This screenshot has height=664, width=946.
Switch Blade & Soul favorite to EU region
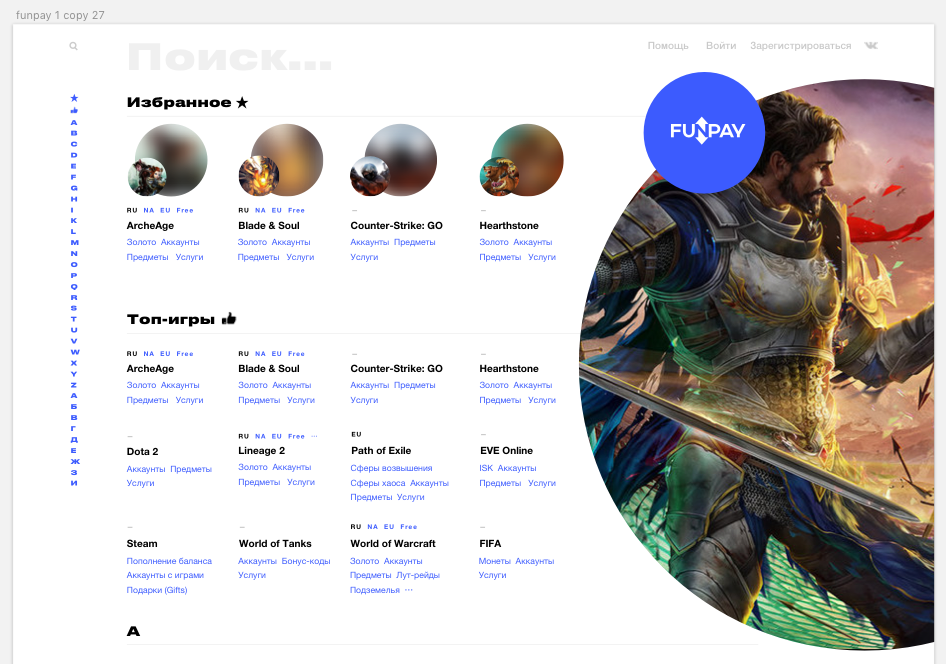[277, 211]
